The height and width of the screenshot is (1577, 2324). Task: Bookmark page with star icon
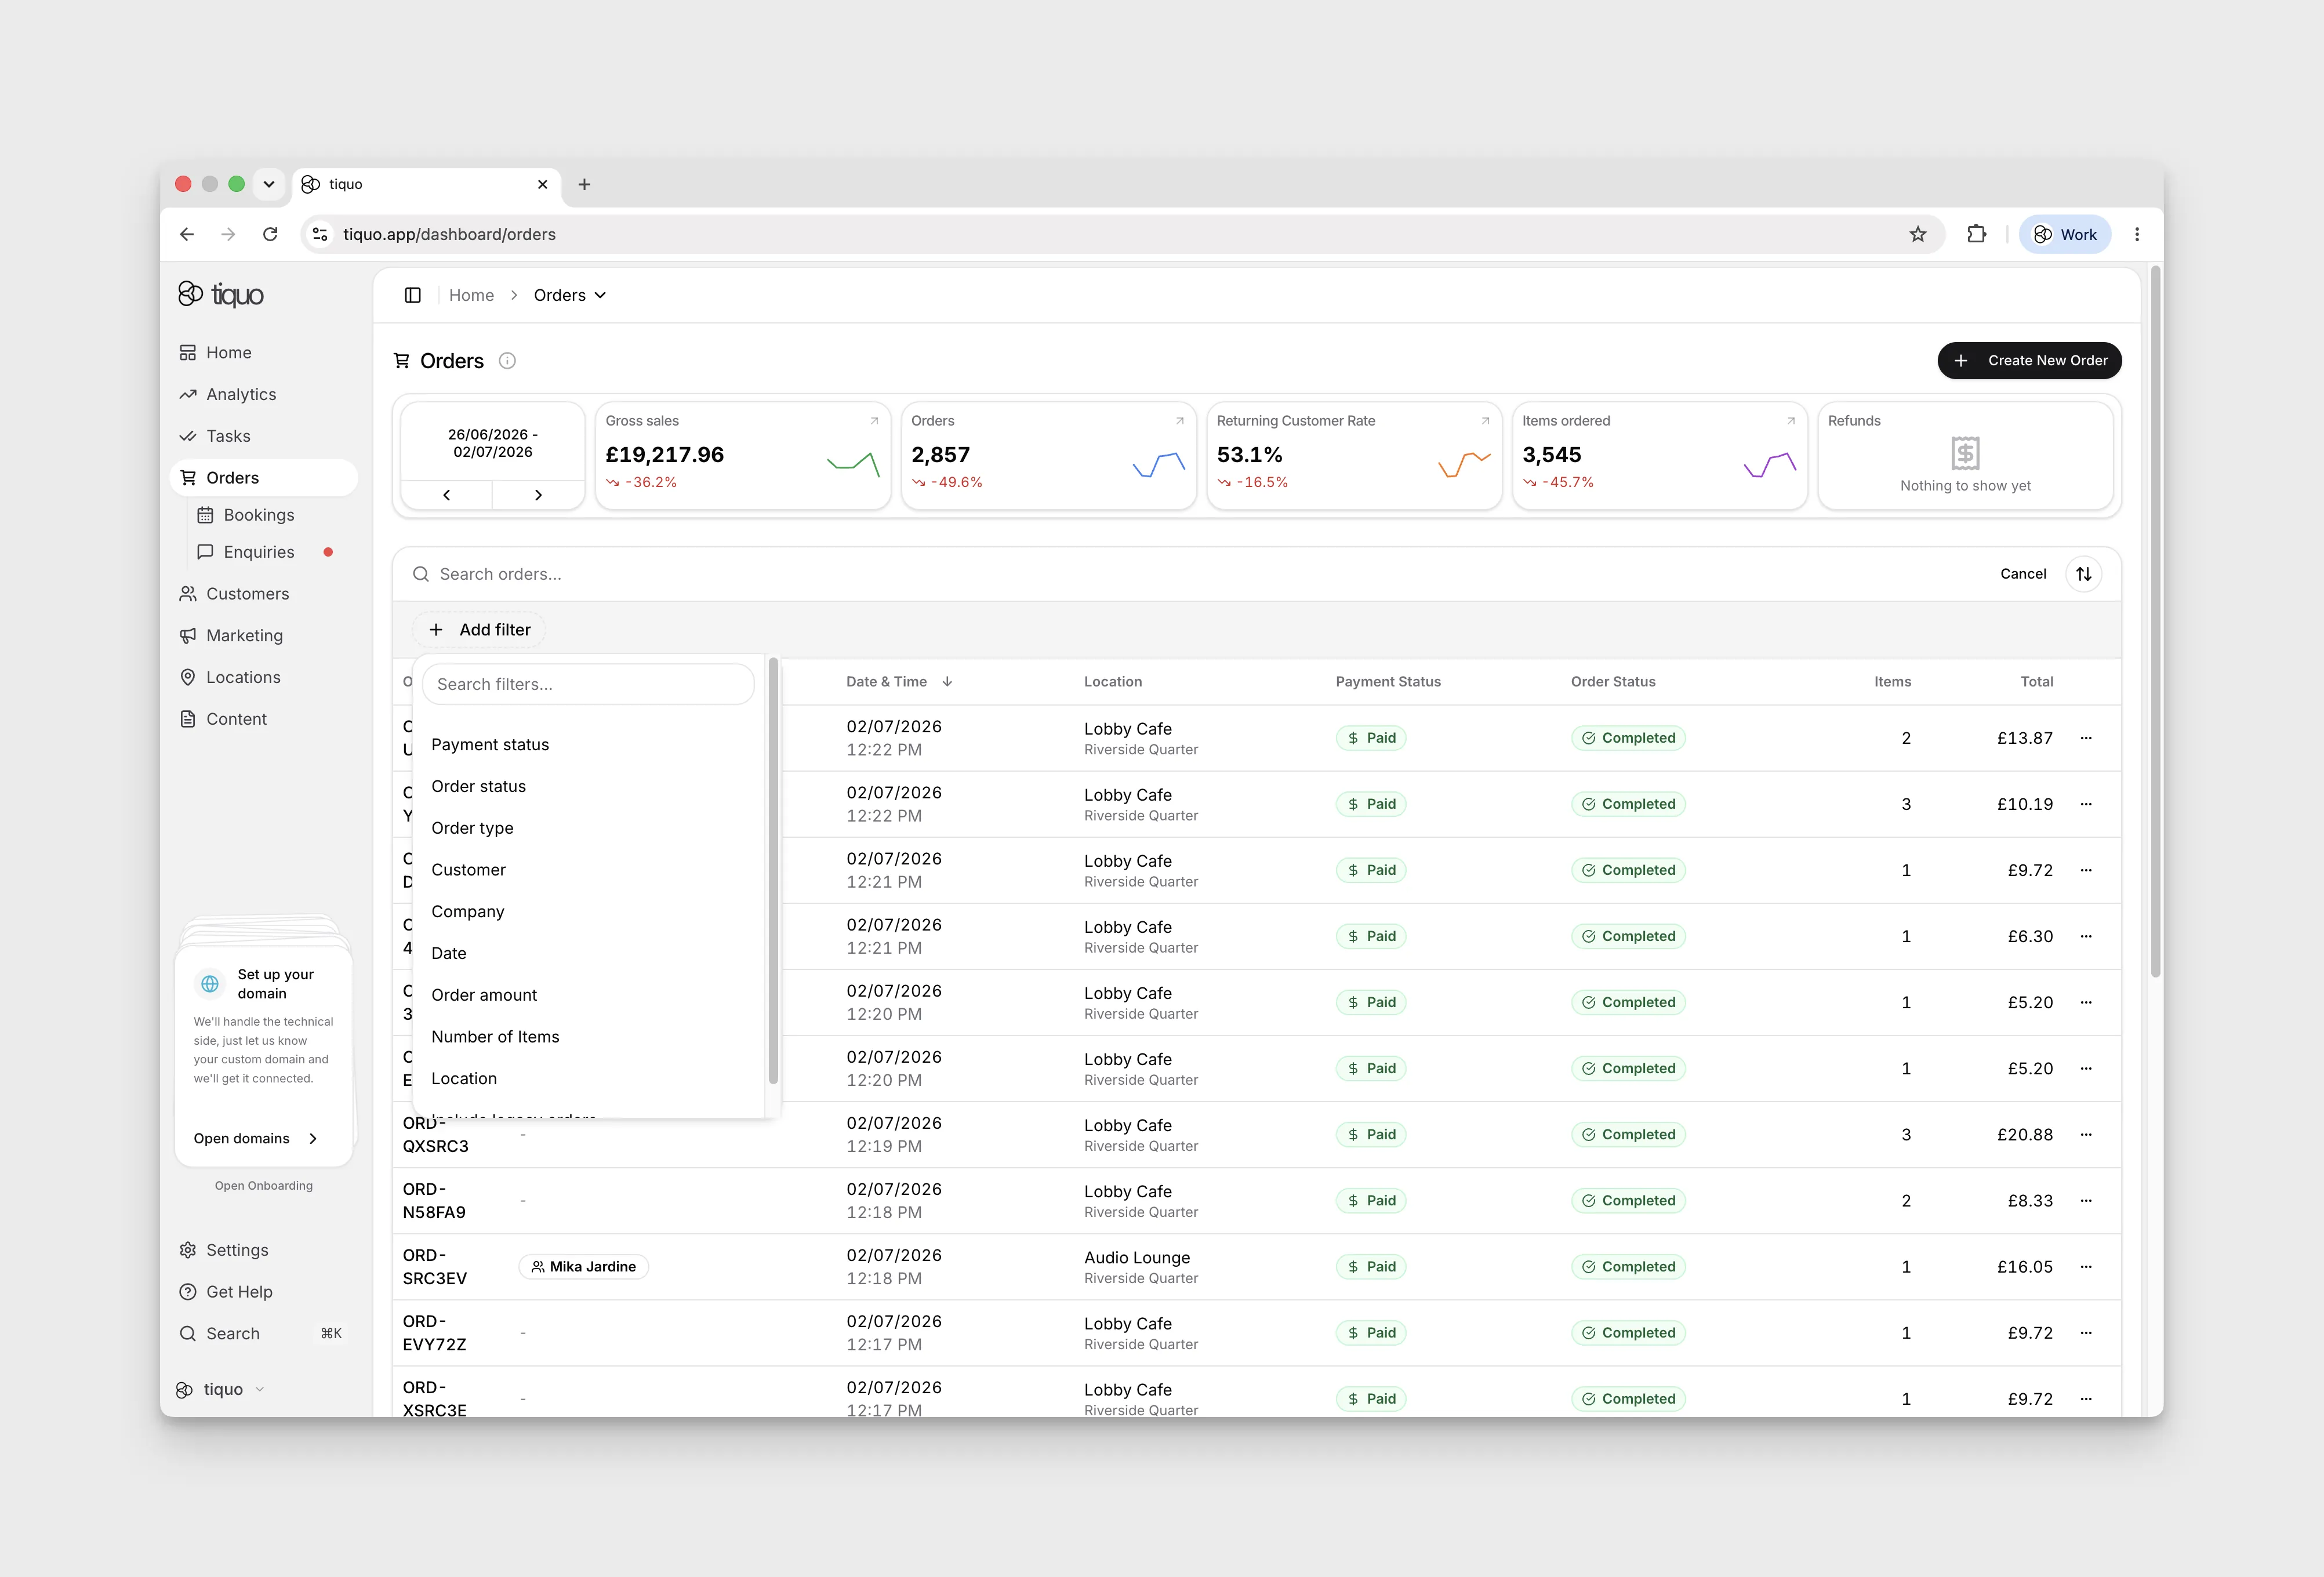pos(1918,234)
